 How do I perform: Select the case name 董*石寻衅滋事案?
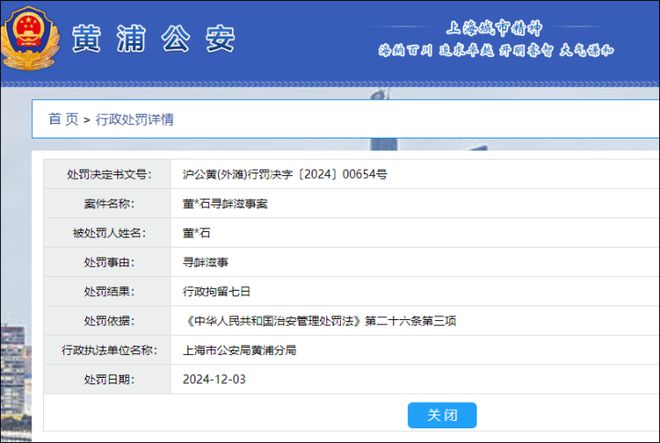click(225, 203)
